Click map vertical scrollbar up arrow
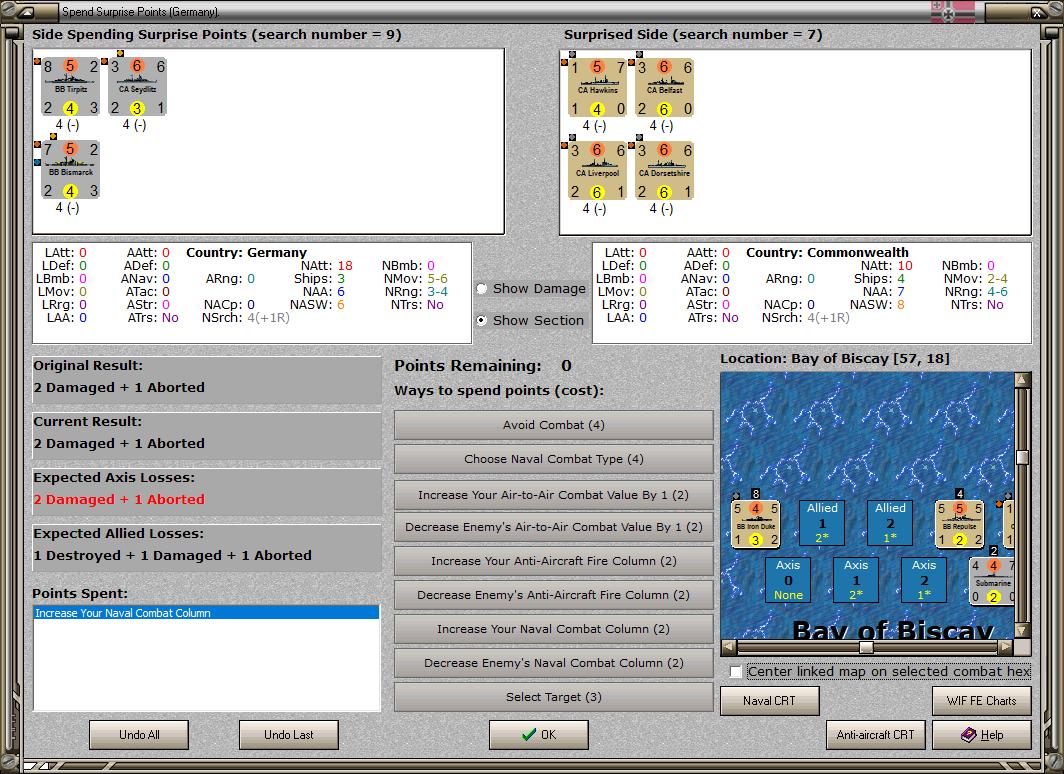Viewport: 1064px width, 774px height. [1022, 380]
